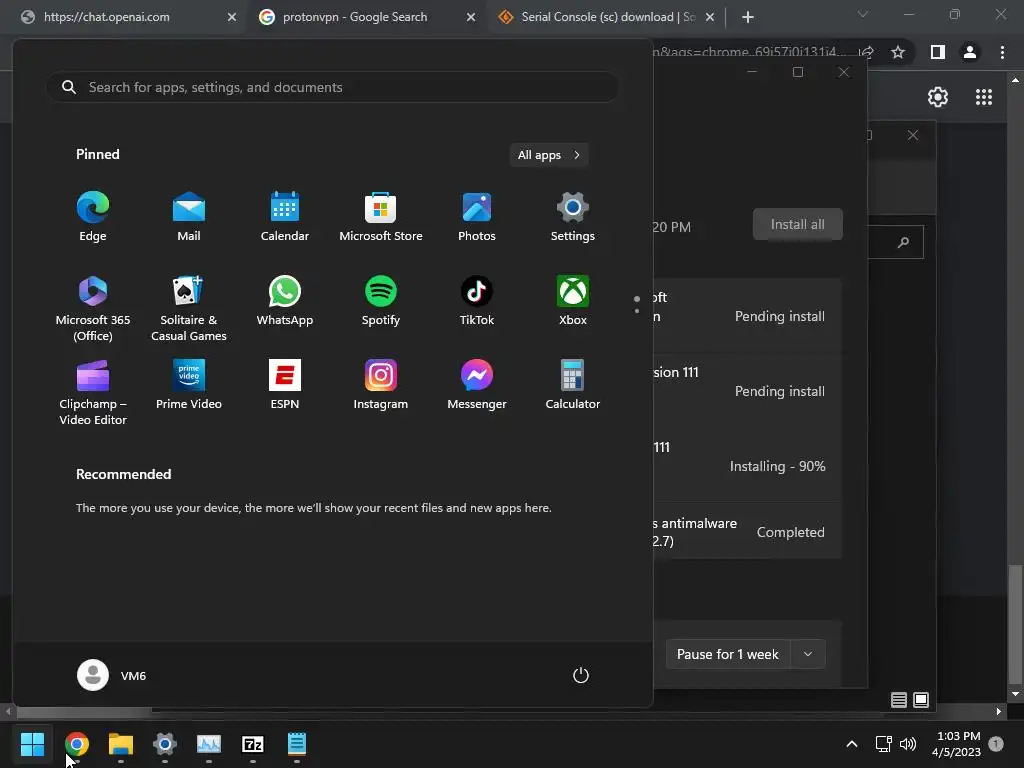Open a new Chrome tab

click(x=748, y=18)
